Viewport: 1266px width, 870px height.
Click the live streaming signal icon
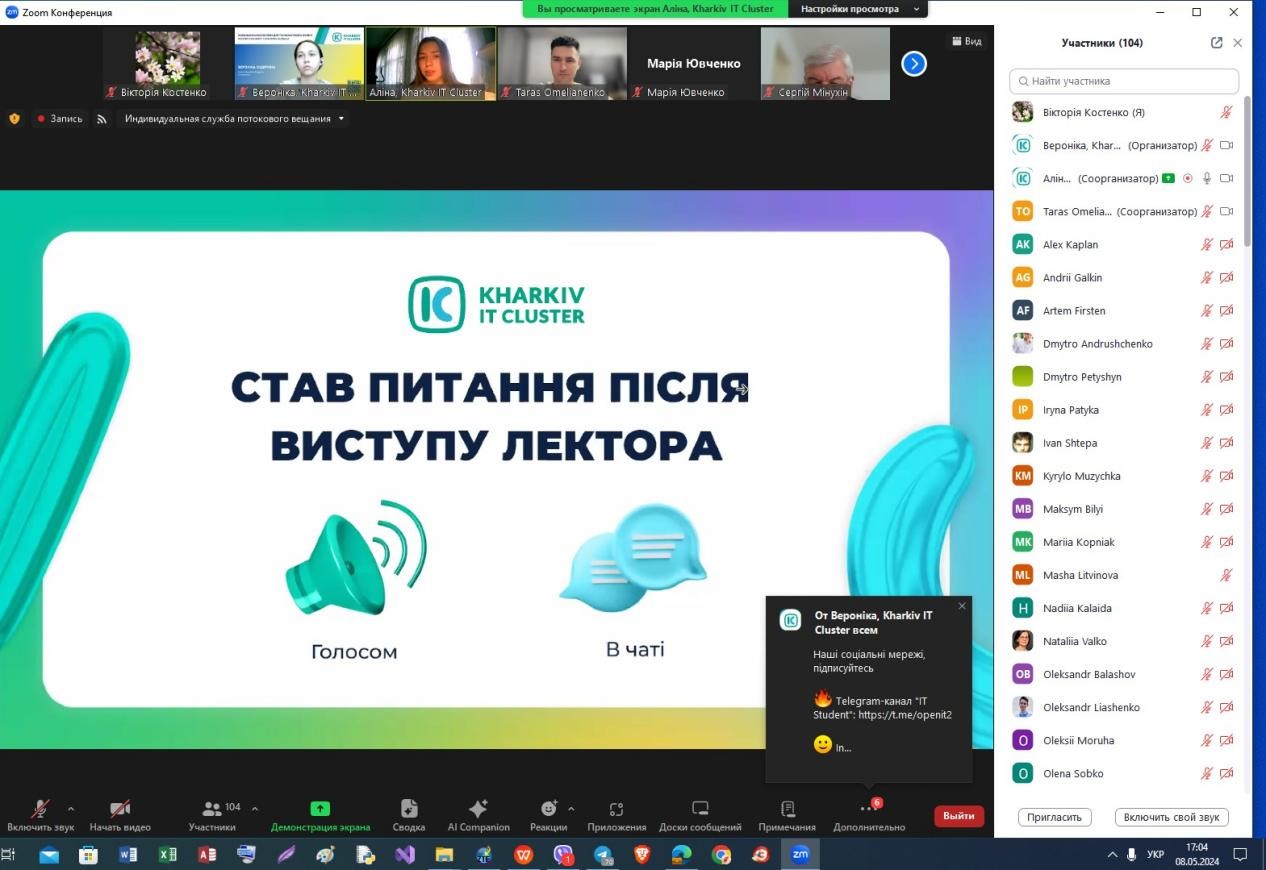tap(101, 118)
